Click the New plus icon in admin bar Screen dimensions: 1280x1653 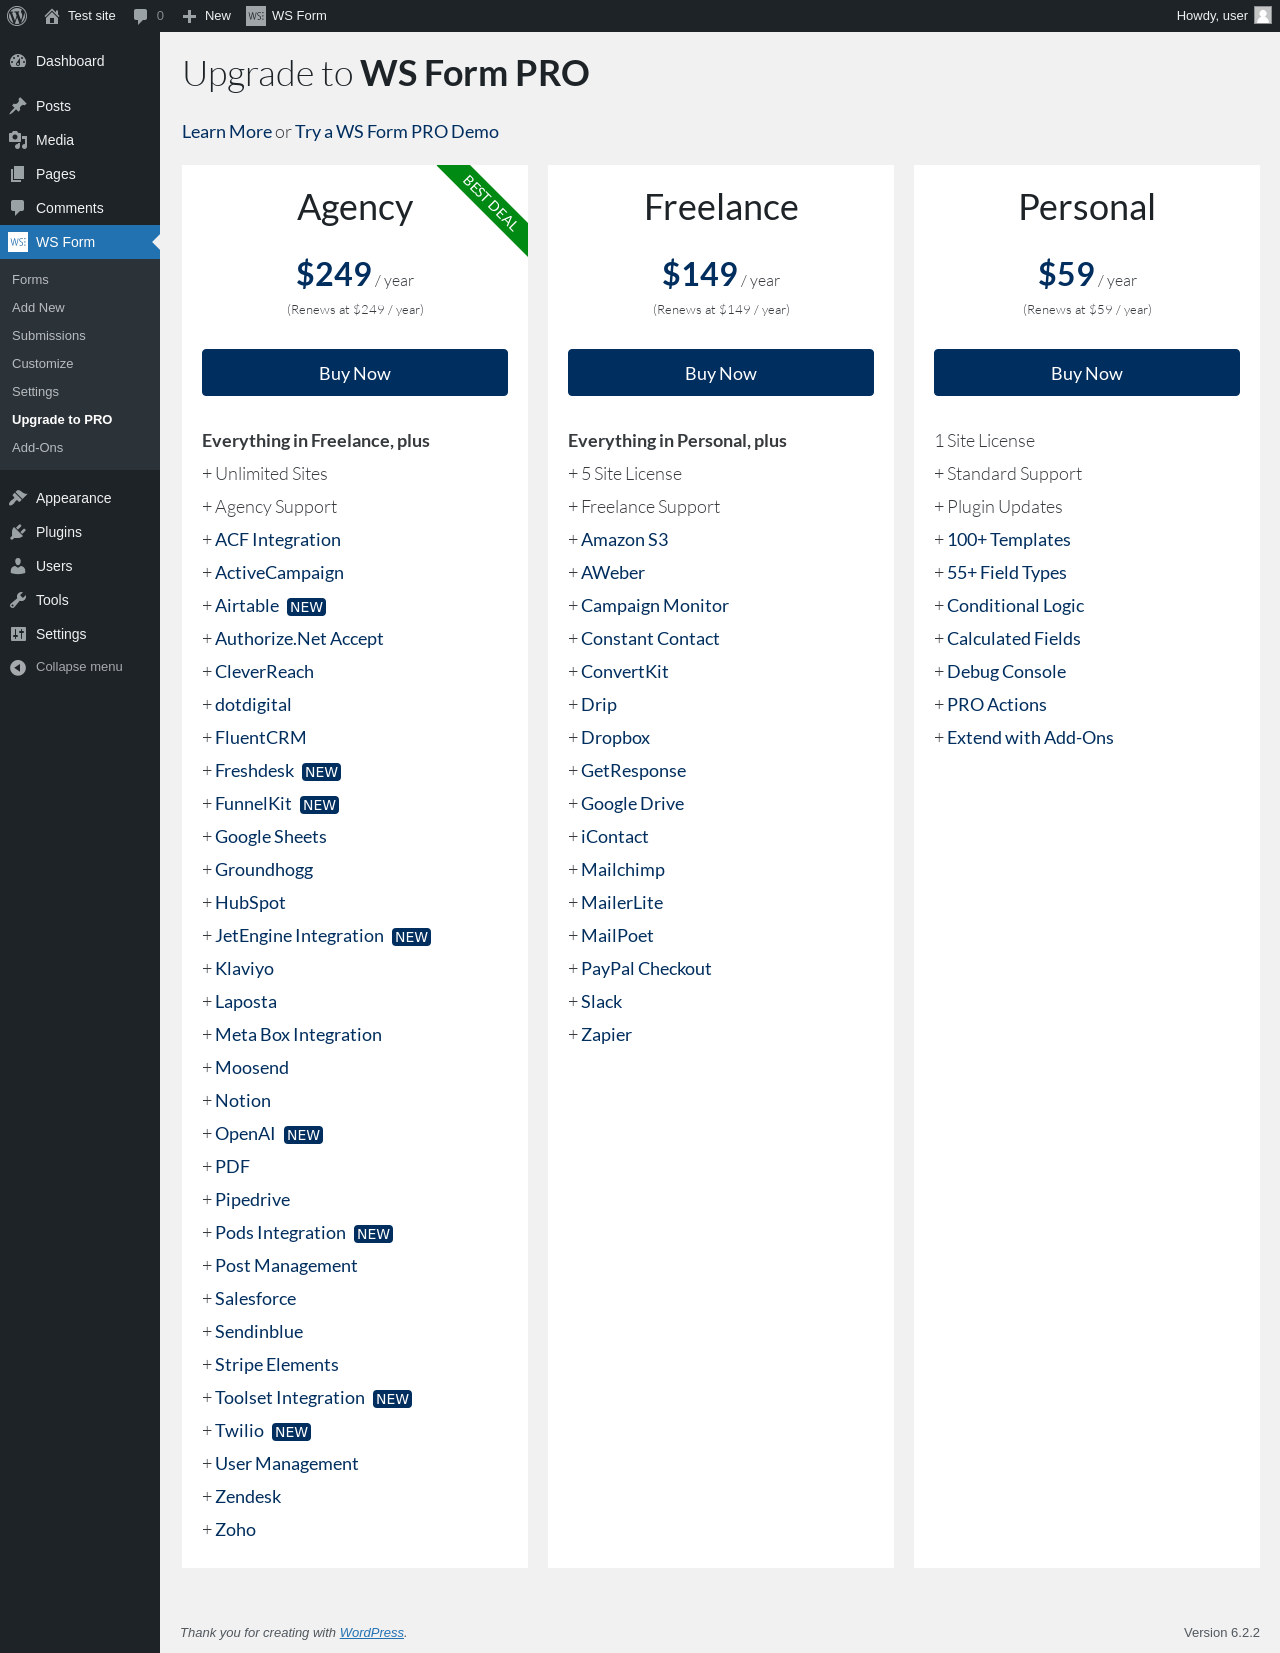coord(189,16)
